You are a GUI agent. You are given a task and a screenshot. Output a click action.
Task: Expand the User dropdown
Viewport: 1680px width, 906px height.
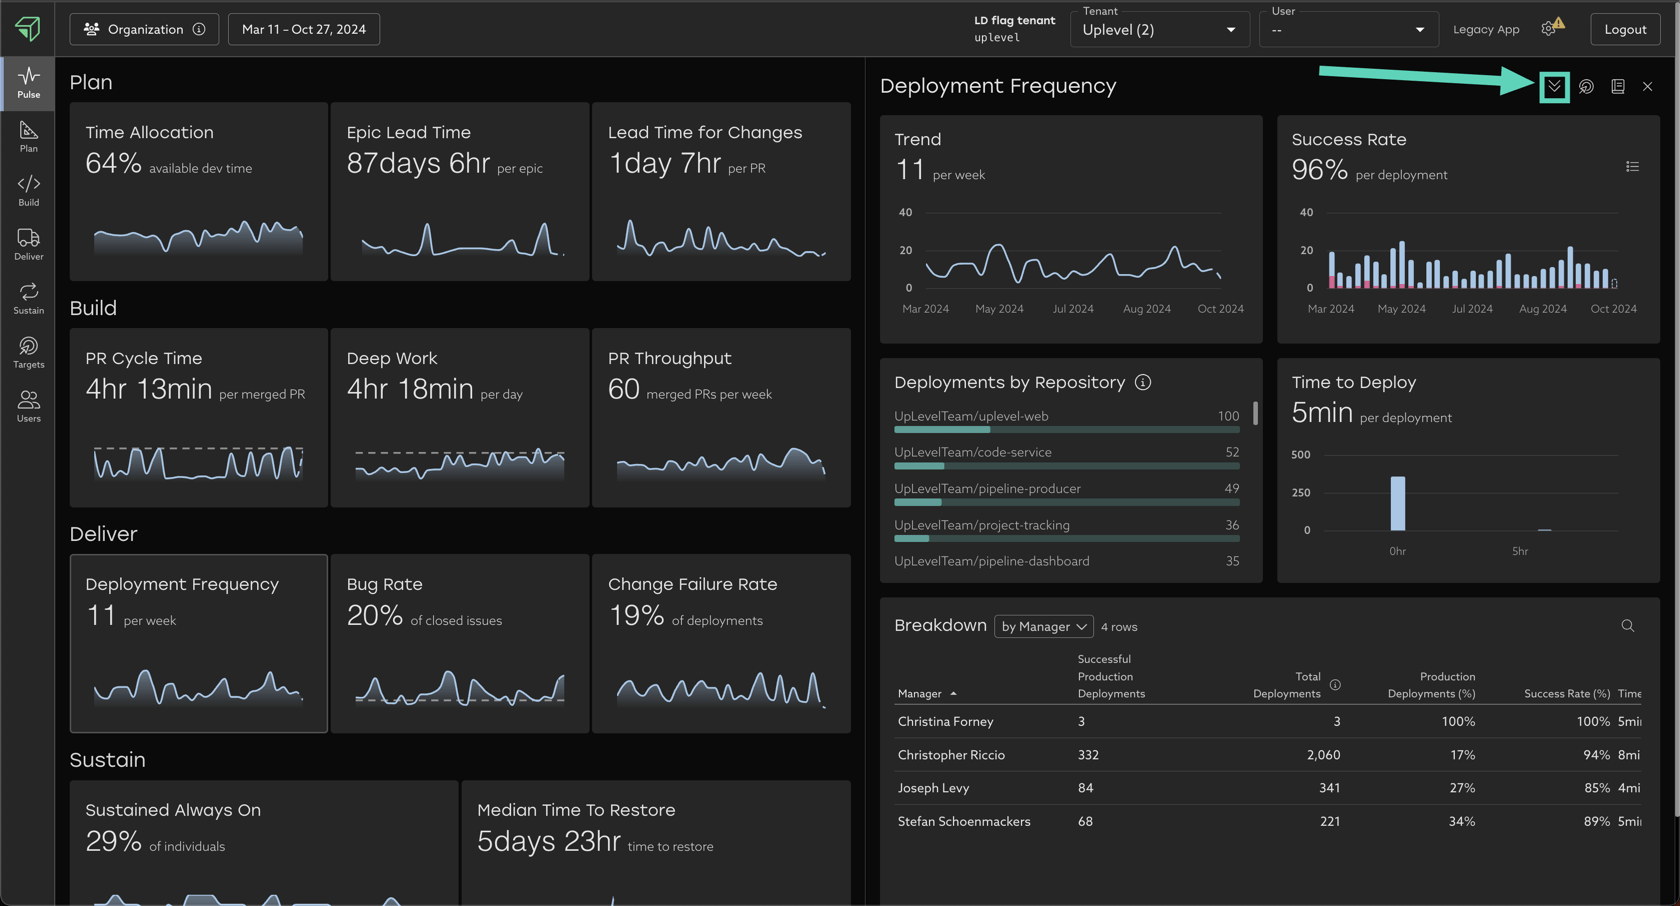[x=1348, y=30]
